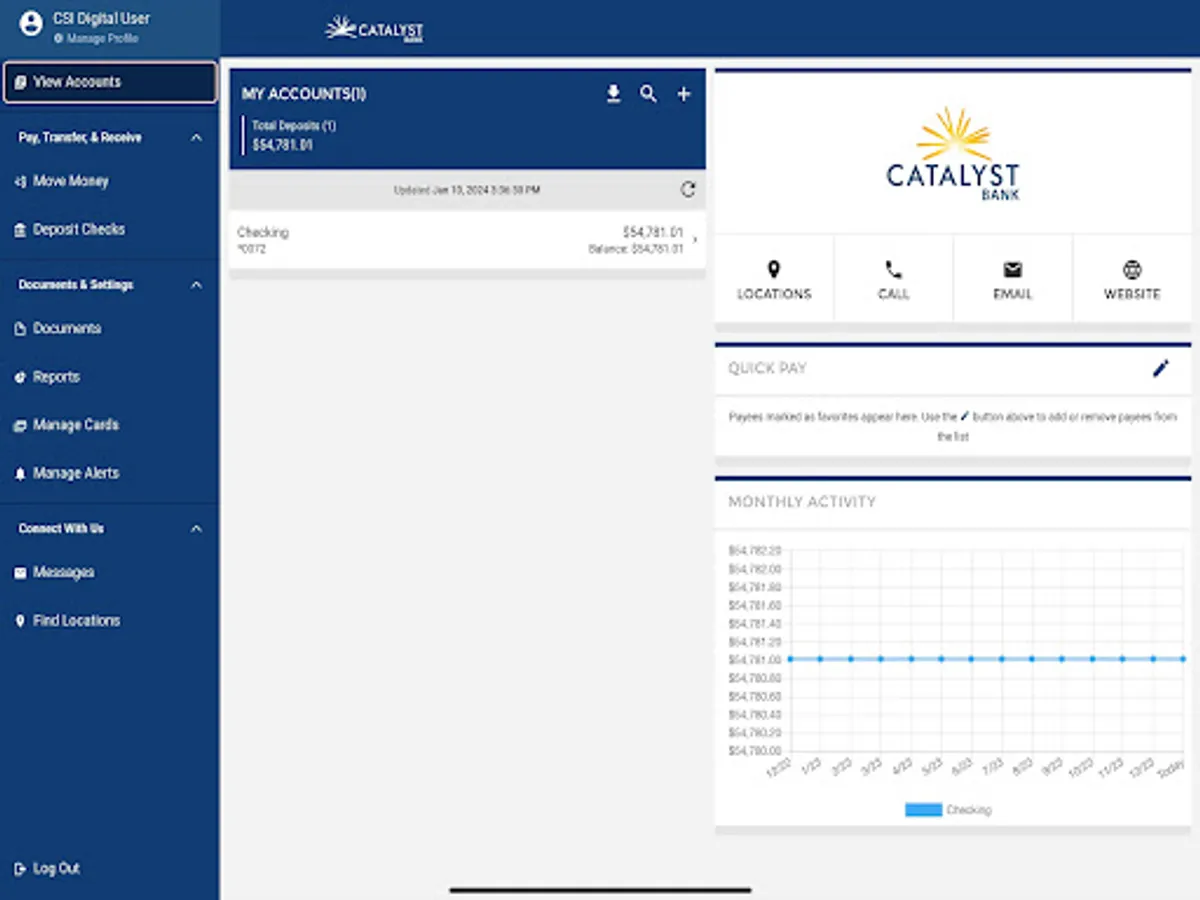Refresh the account balances
1200x900 pixels.
click(688, 189)
